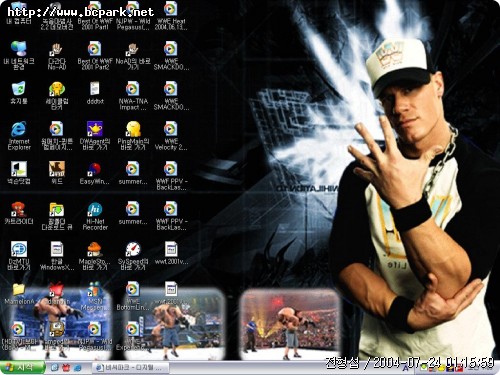Select the Best Of WWF 2001 Part1 file
The height and width of the screenshot is (375, 500).
click(95, 15)
